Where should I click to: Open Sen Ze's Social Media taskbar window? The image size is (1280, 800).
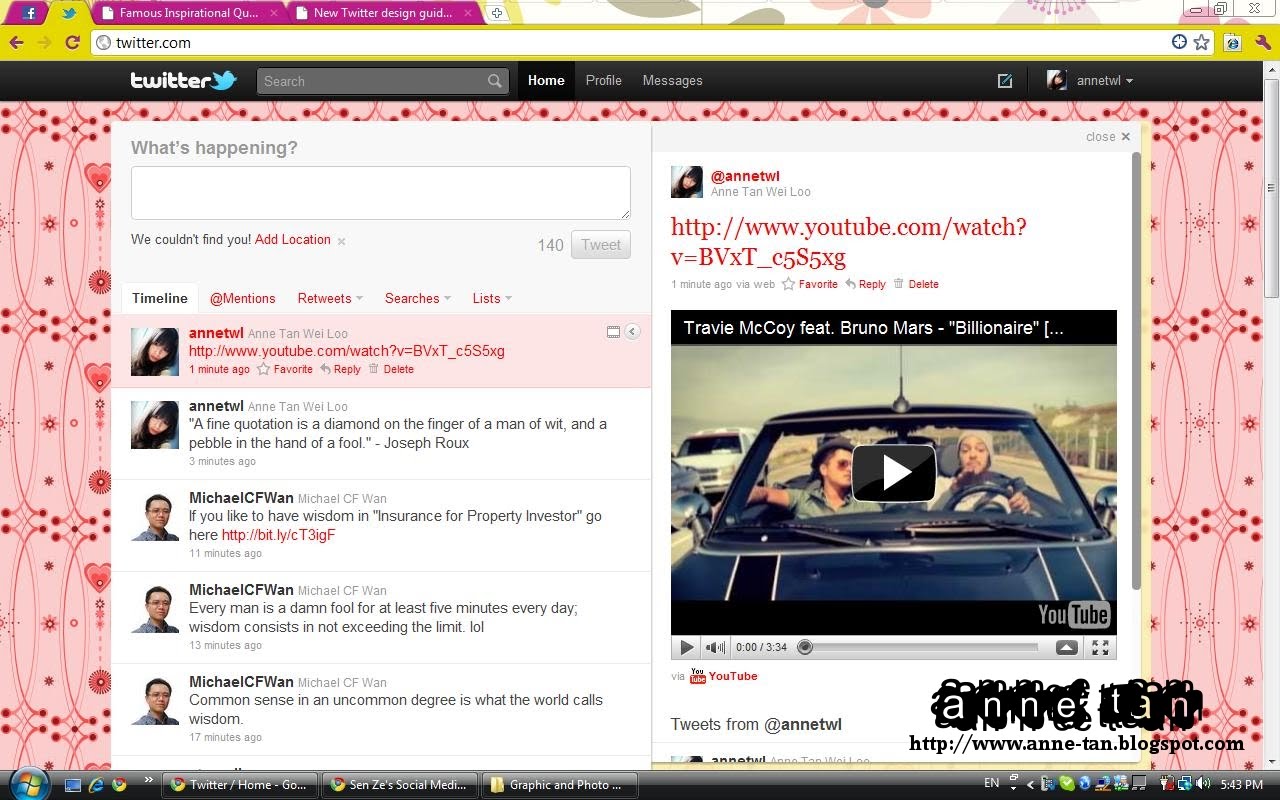400,785
